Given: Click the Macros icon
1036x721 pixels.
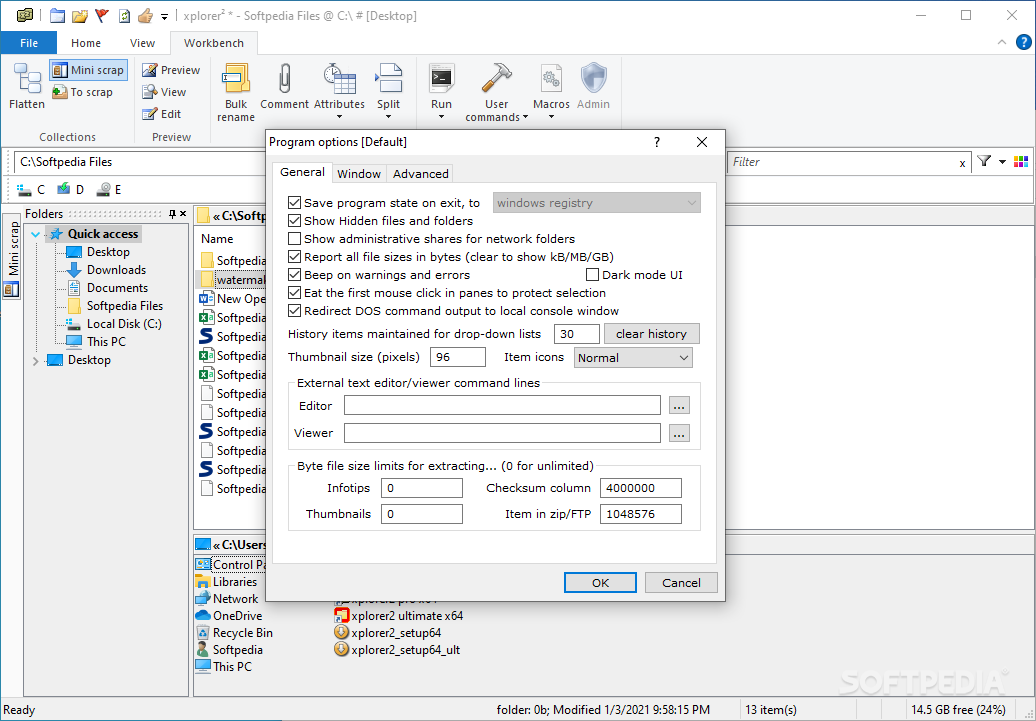Looking at the screenshot, I should tap(551, 79).
